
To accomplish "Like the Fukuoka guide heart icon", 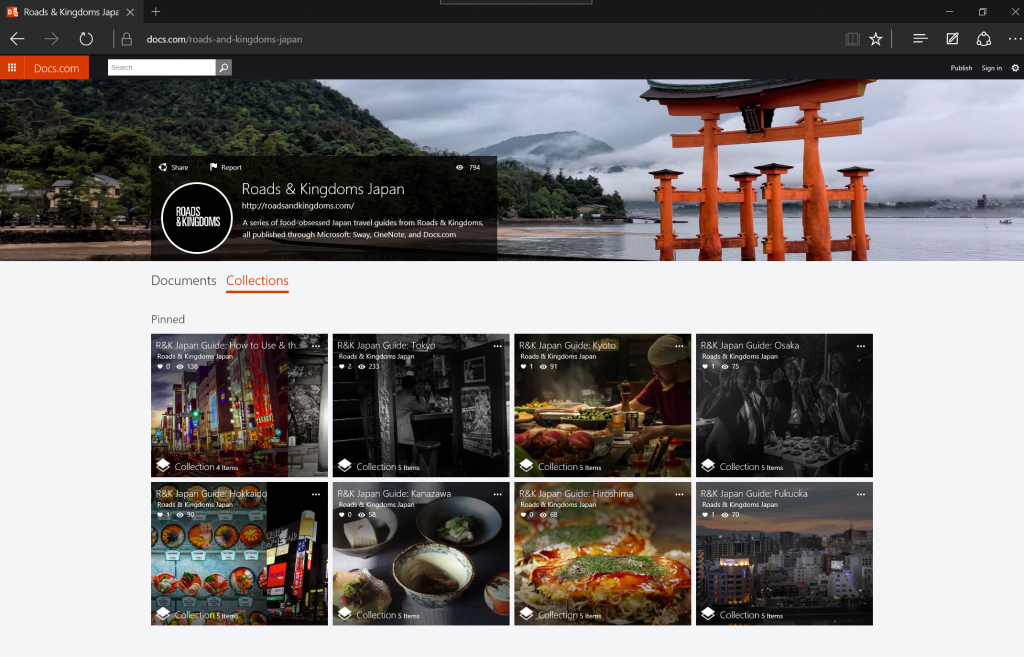I will pos(705,515).
